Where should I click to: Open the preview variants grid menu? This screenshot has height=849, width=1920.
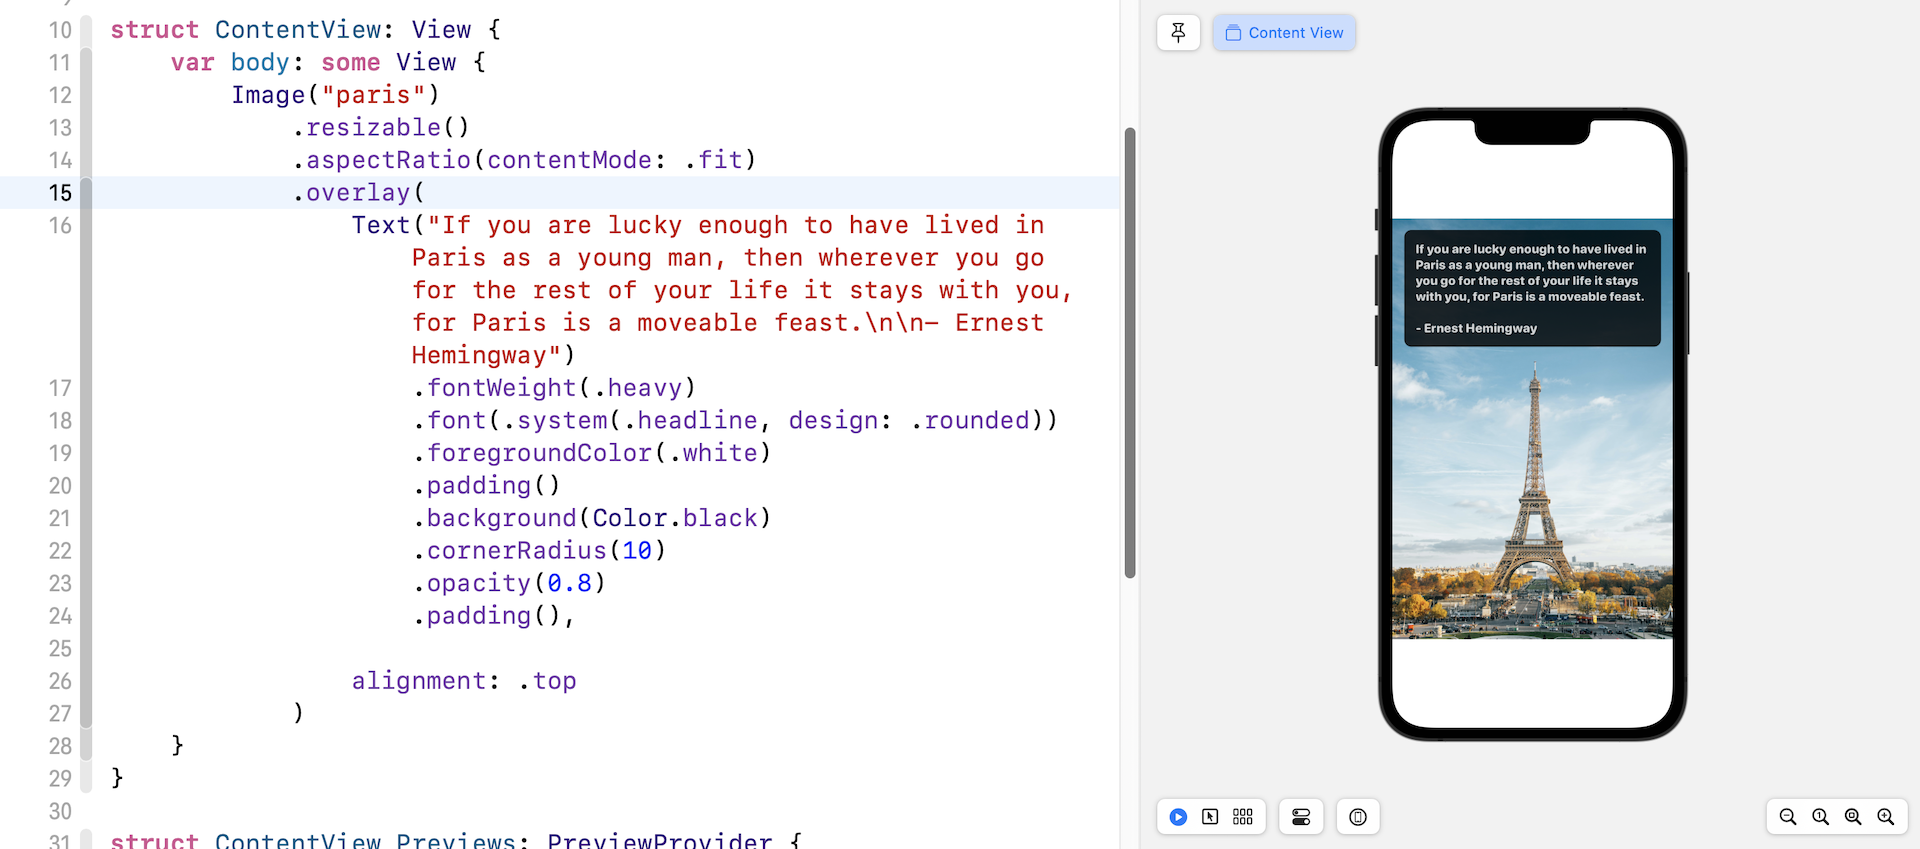(x=1243, y=817)
